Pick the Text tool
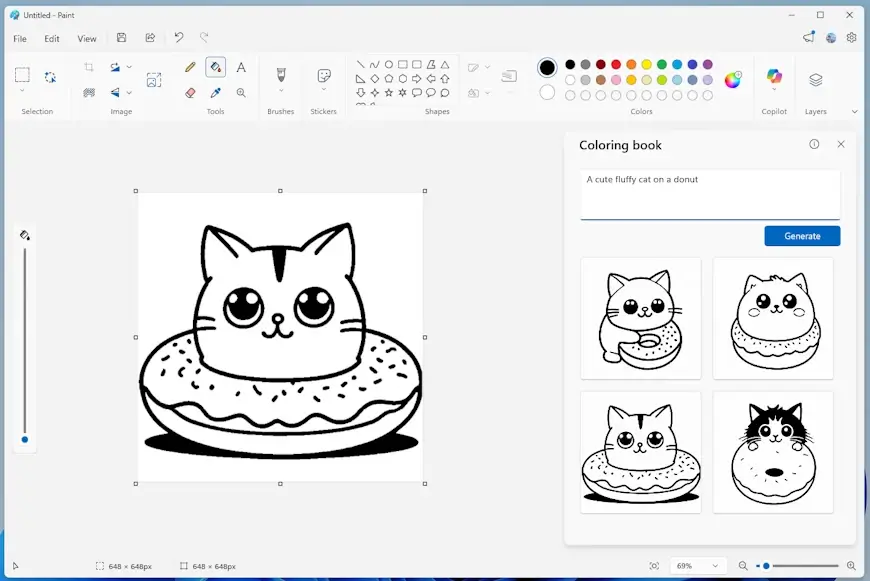 (x=241, y=67)
